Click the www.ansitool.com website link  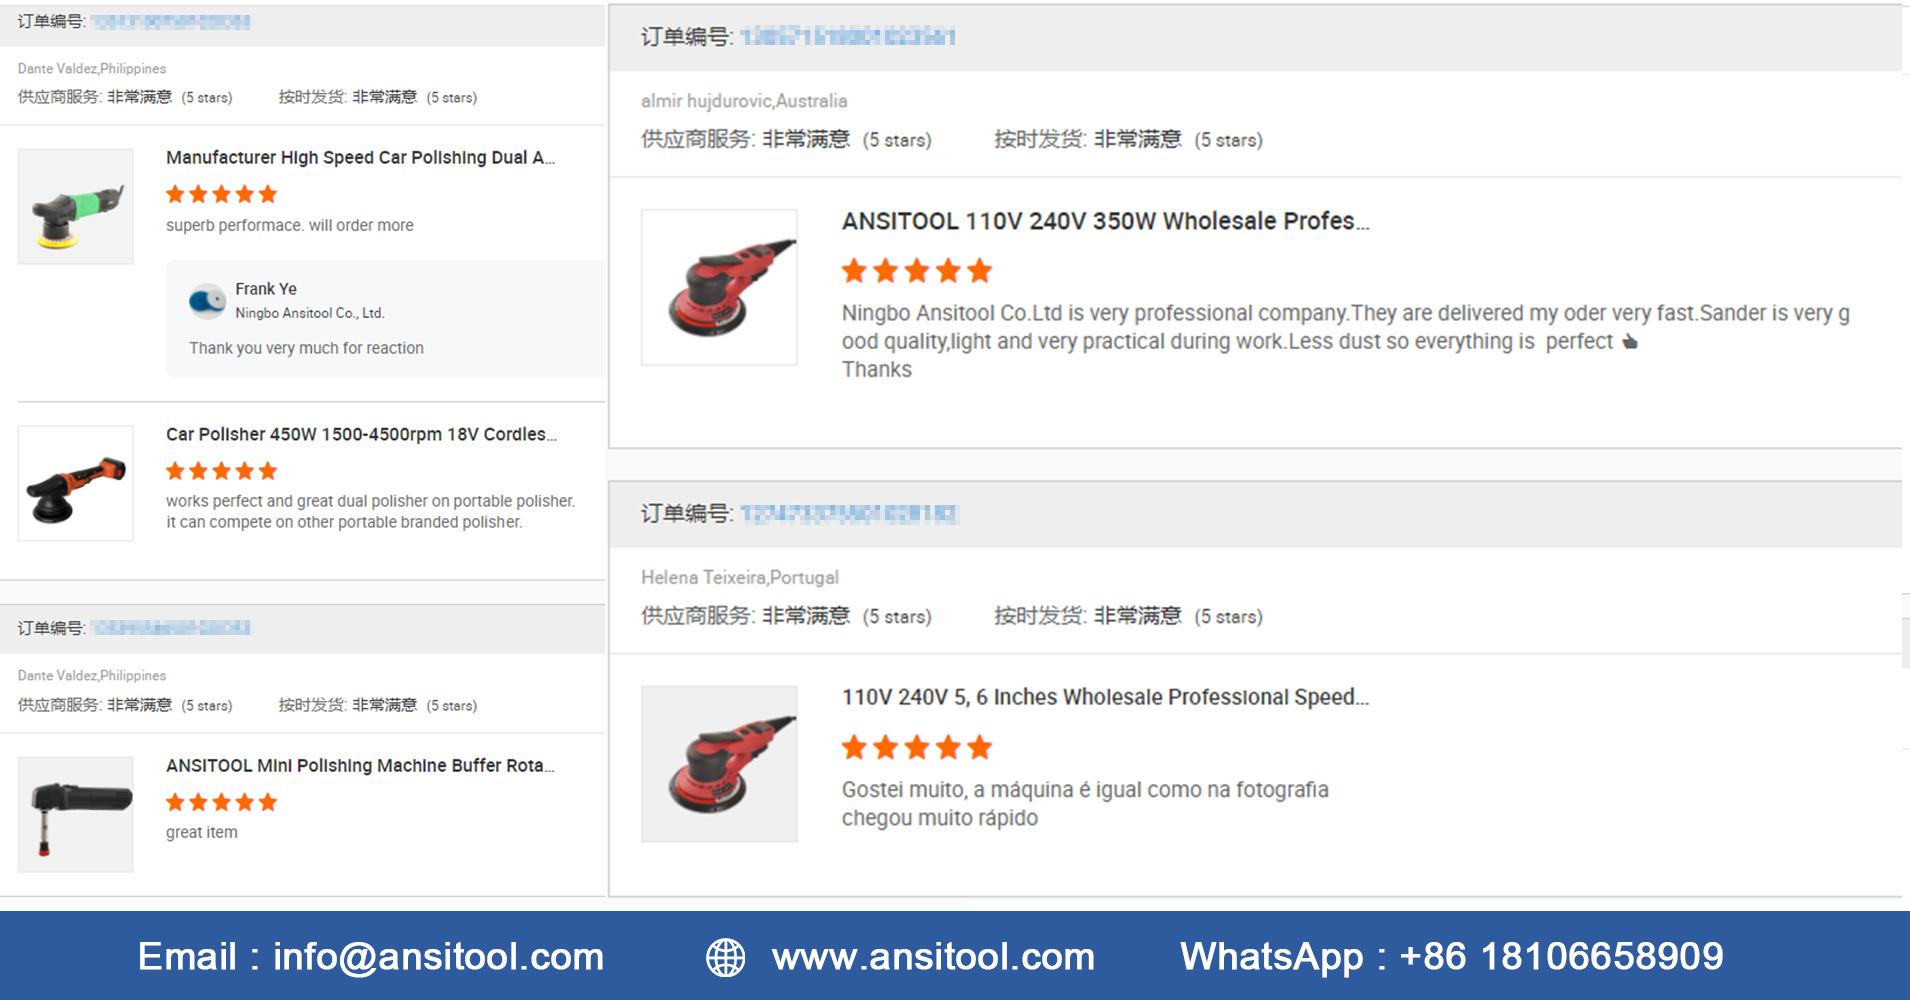click(933, 957)
